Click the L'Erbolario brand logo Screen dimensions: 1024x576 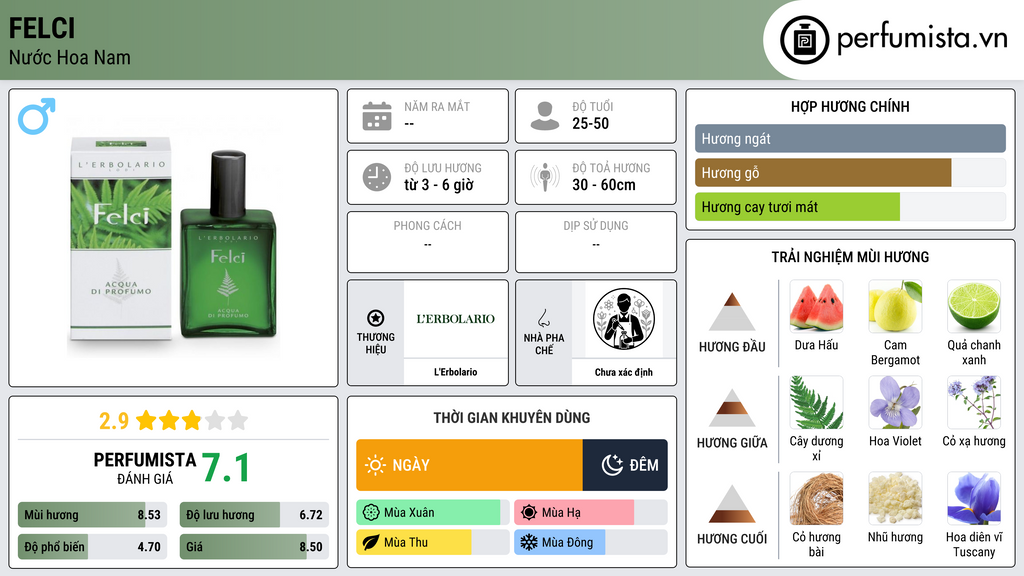coord(456,319)
